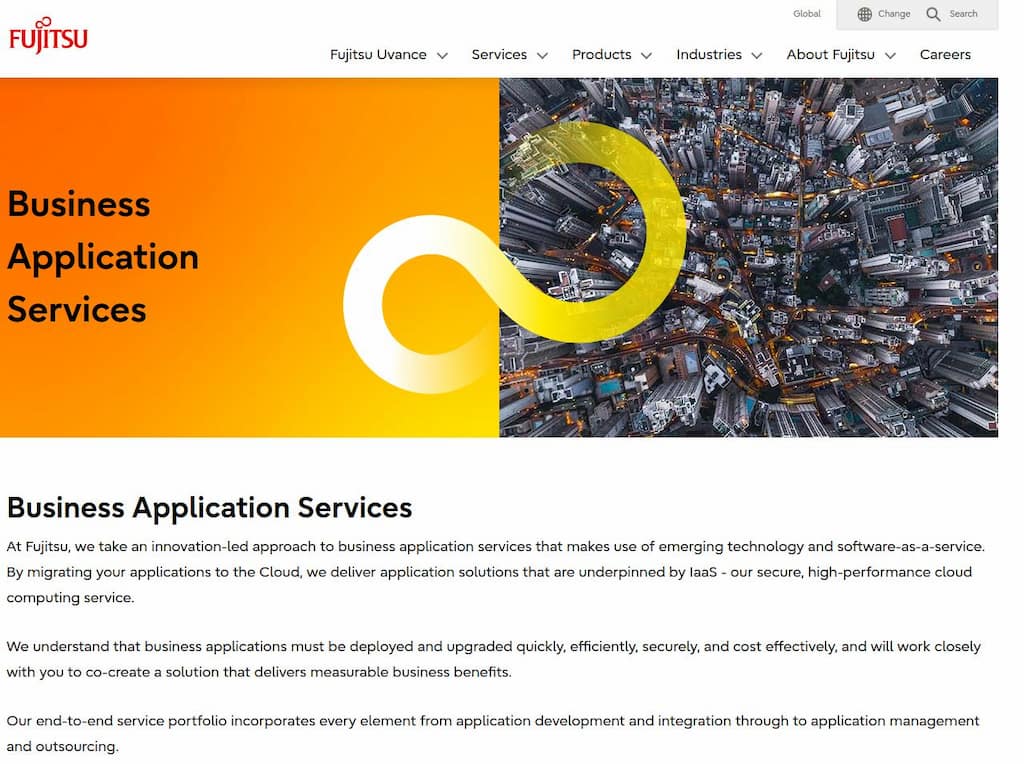Image resolution: width=1024 pixels, height=764 pixels.
Task: Expand the Products dropdown chevron
Action: click(x=646, y=56)
